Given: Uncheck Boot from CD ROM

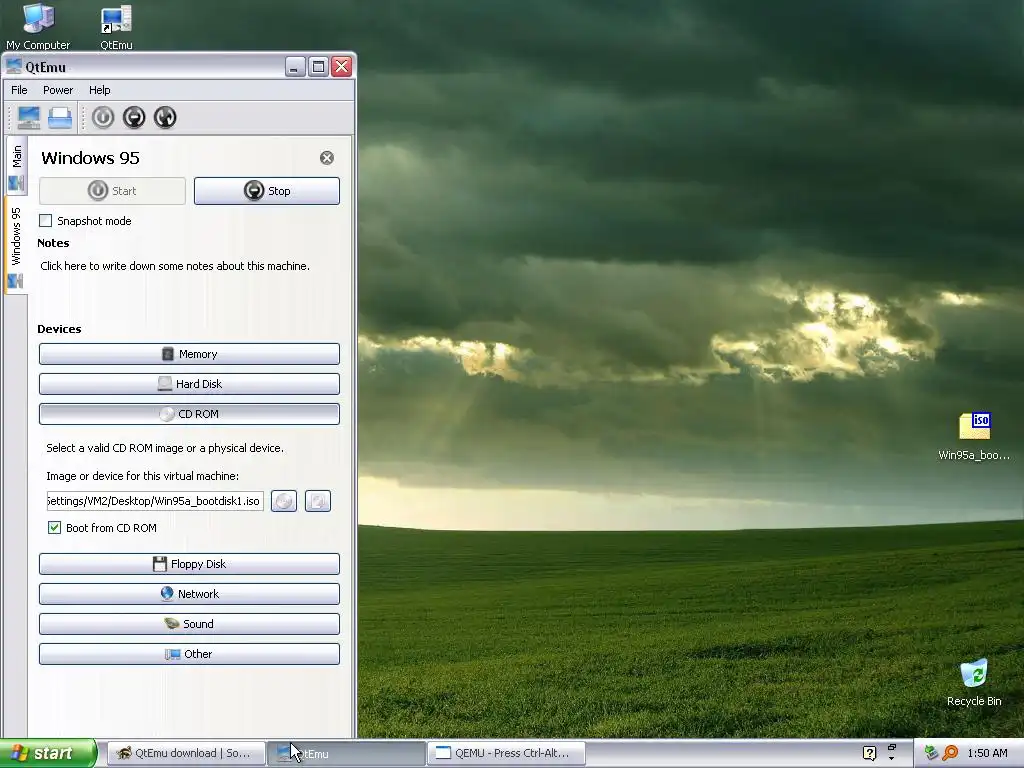Looking at the screenshot, I should tap(55, 528).
